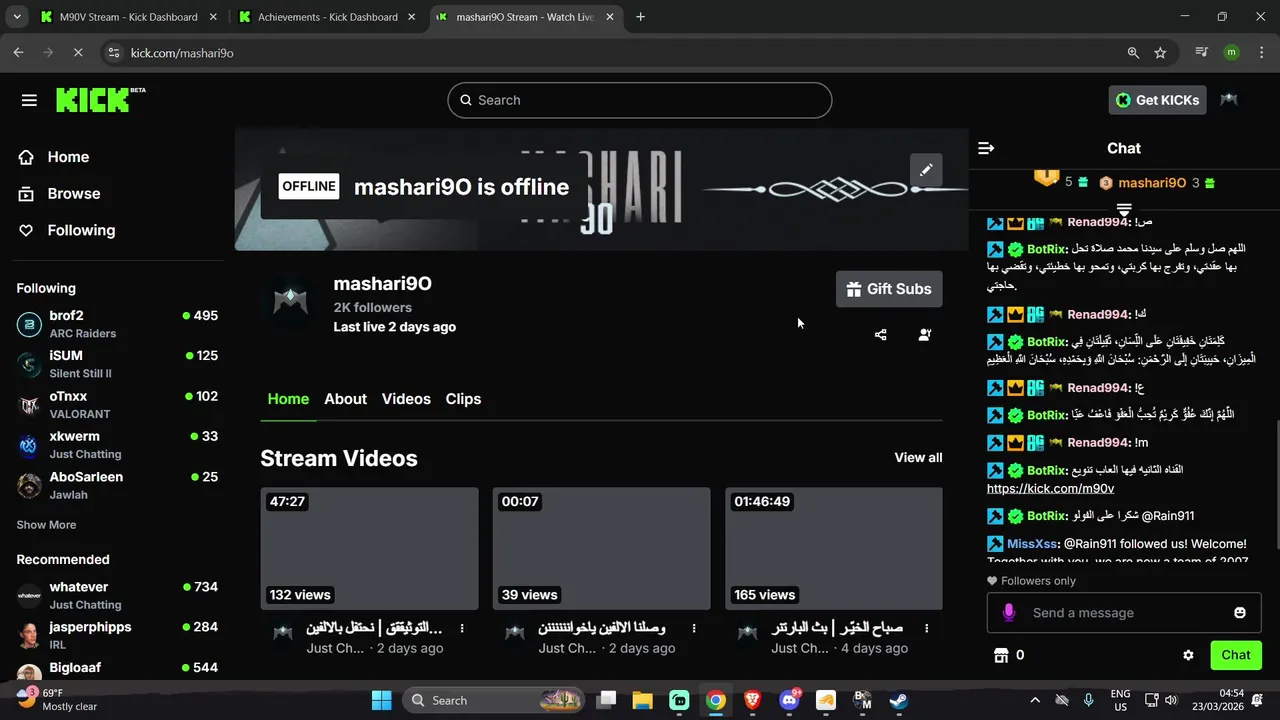The image size is (1280, 720).
Task: Open options for the 00:07 video
Action: pos(694,628)
